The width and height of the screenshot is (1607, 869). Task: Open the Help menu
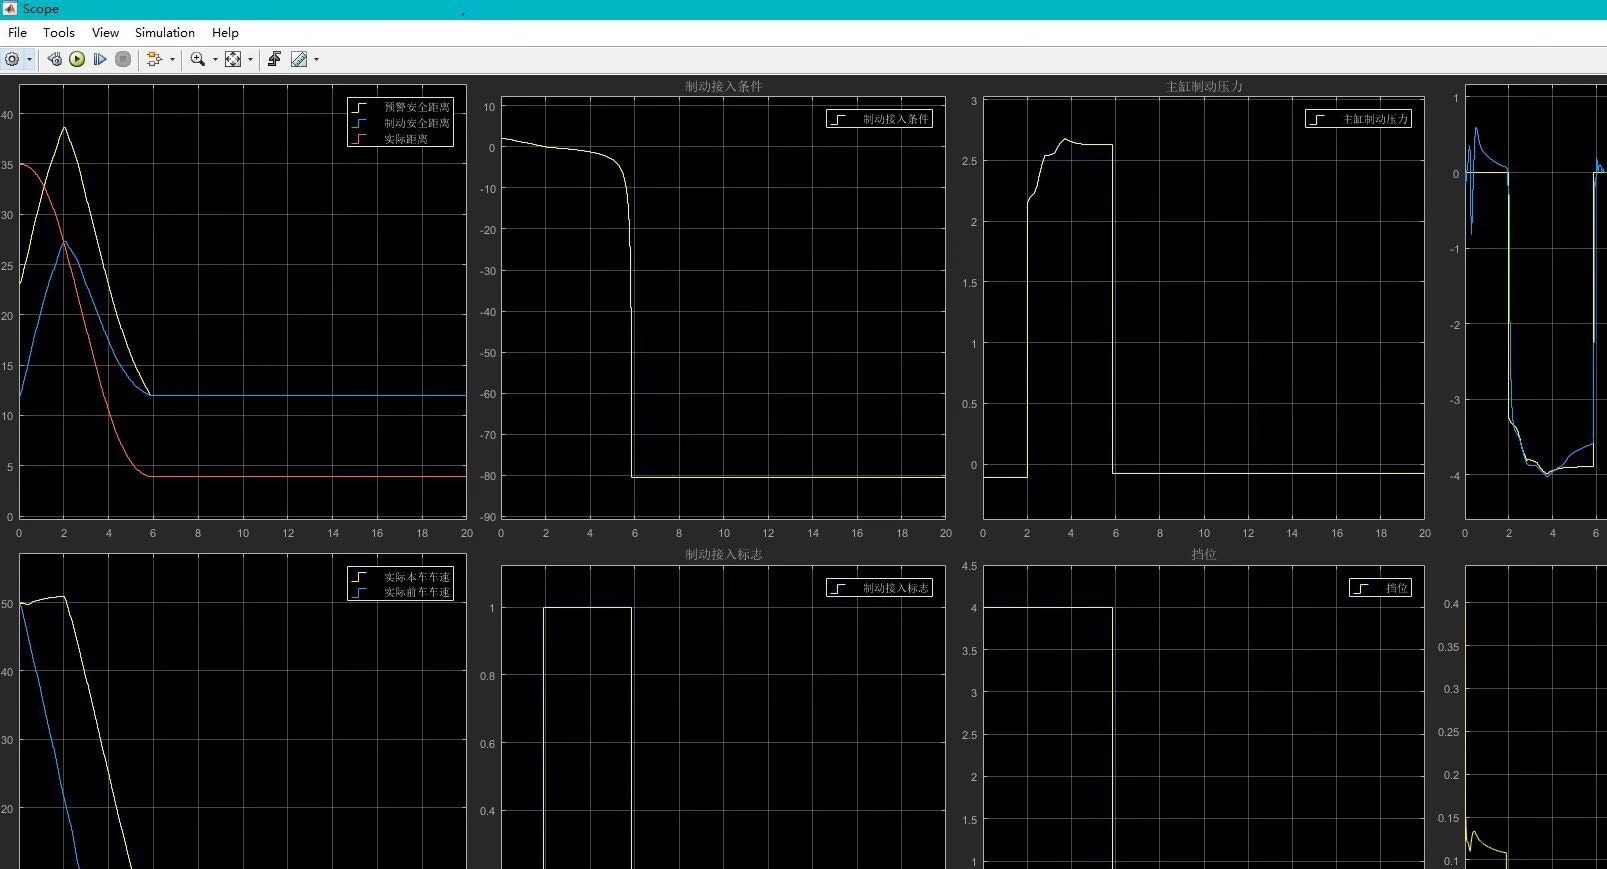click(225, 32)
